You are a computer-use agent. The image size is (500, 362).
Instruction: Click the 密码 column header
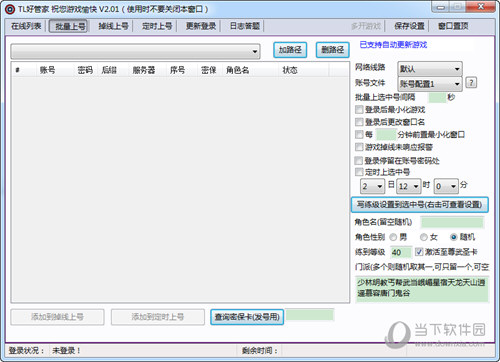[x=85, y=70]
